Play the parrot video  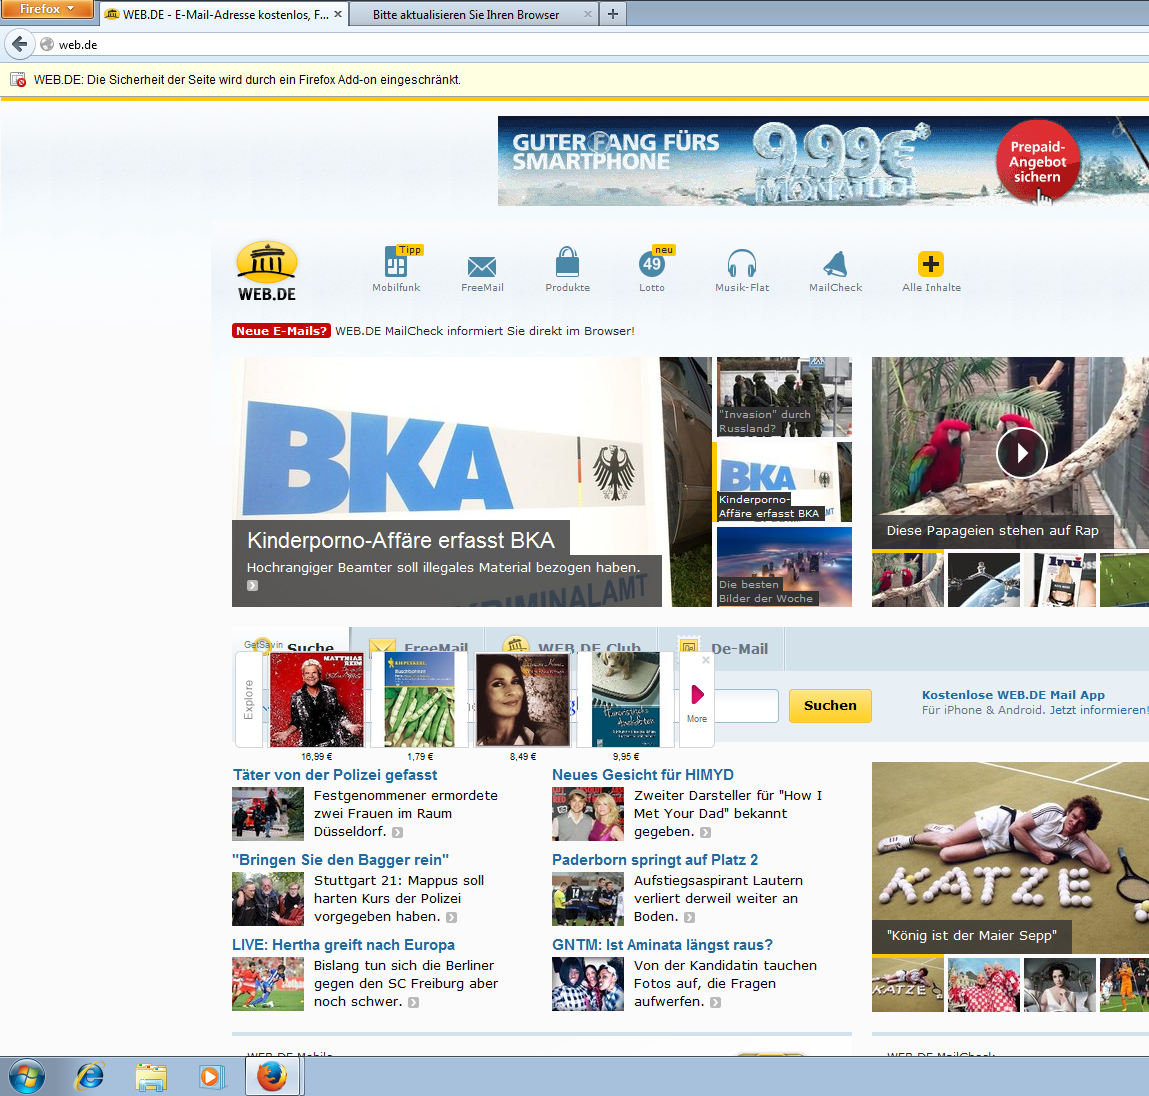(1021, 453)
